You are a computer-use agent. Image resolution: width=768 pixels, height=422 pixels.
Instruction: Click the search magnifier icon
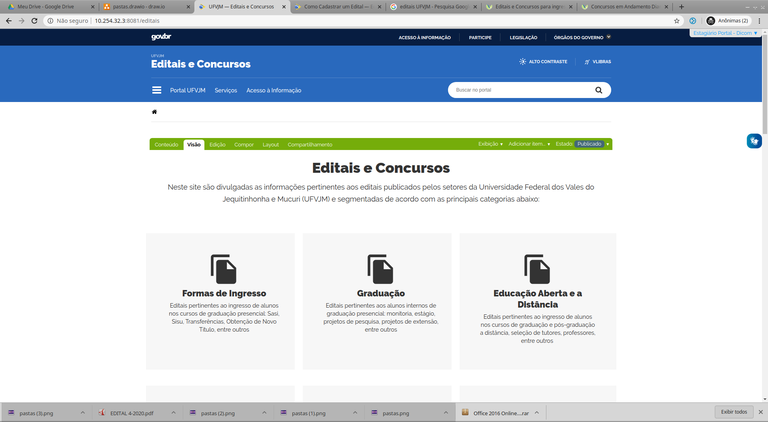598,90
